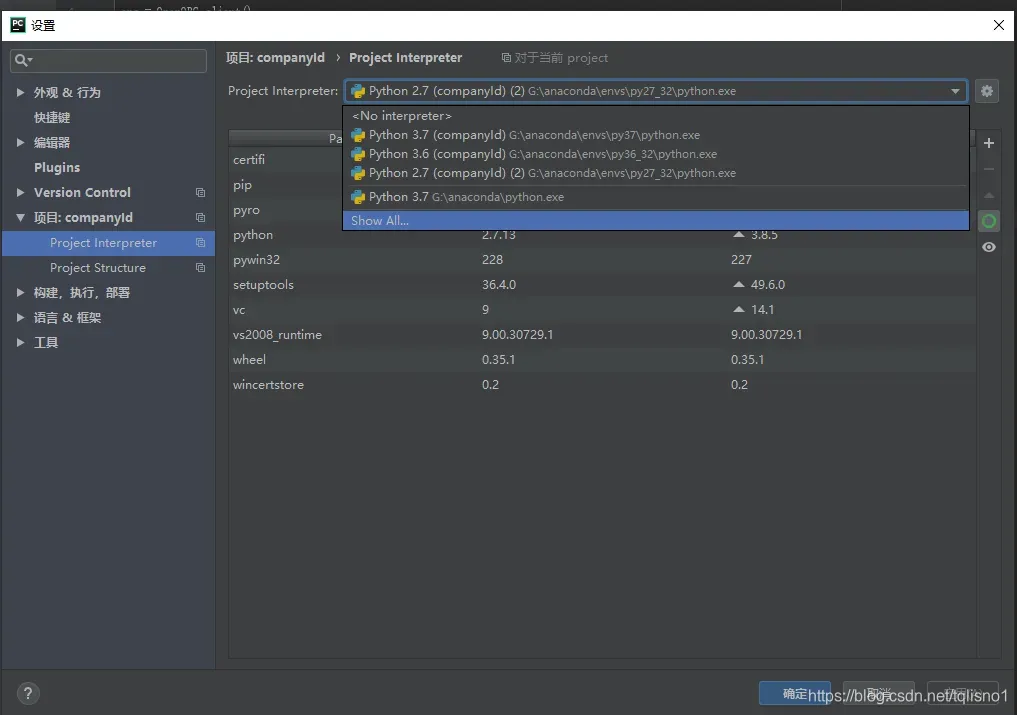The width and height of the screenshot is (1017, 715).
Task: Click the project-level icon beside 项目: companyId
Action: [x=200, y=217]
